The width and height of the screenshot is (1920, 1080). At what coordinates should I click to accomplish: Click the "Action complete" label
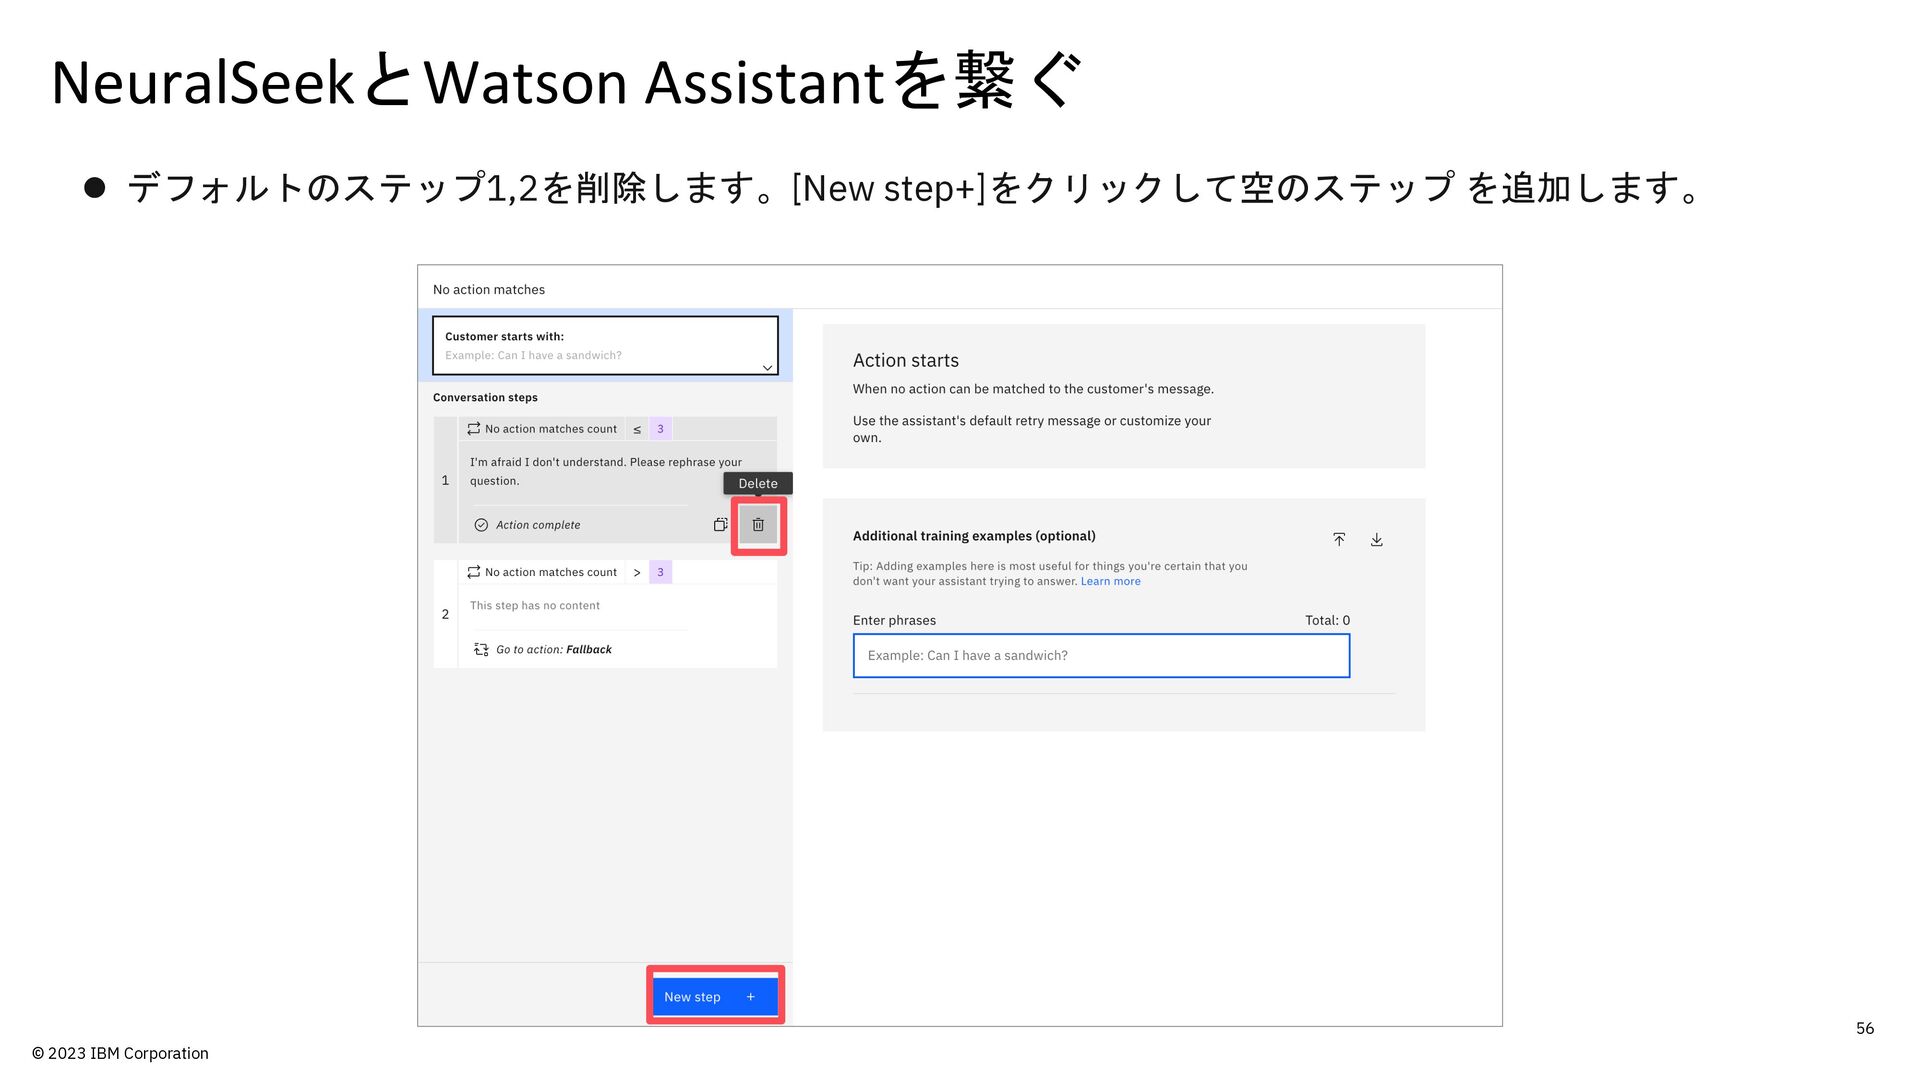538,525
